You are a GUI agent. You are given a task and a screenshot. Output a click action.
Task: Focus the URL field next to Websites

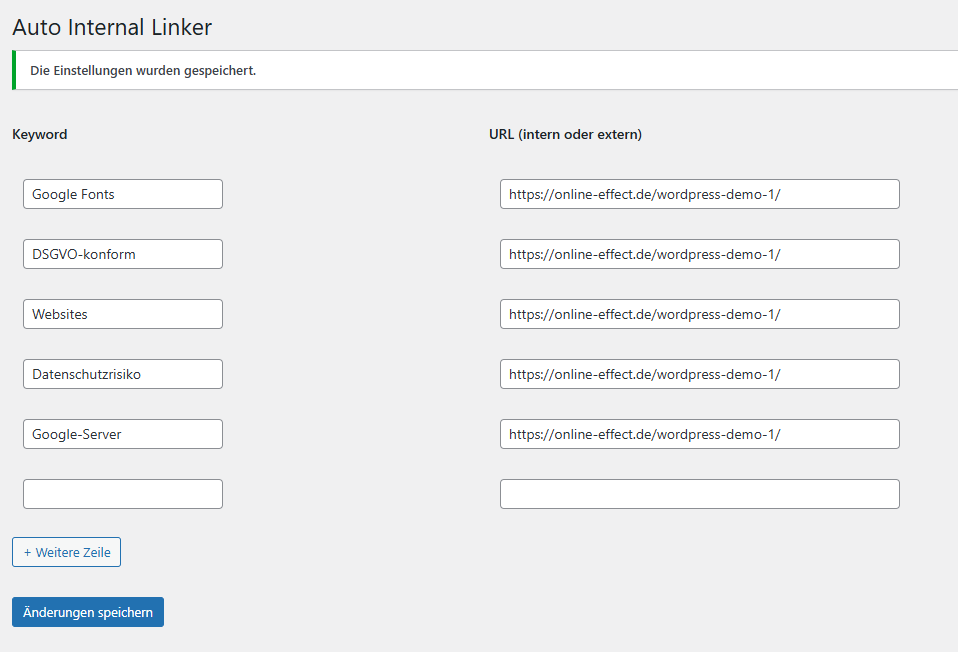point(700,314)
